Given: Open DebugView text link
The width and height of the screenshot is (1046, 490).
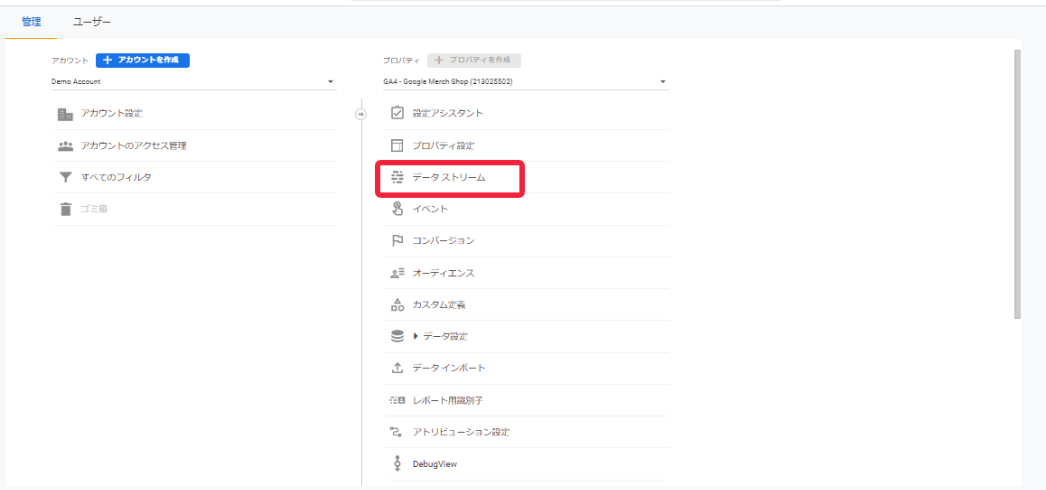Looking at the screenshot, I should (435, 464).
